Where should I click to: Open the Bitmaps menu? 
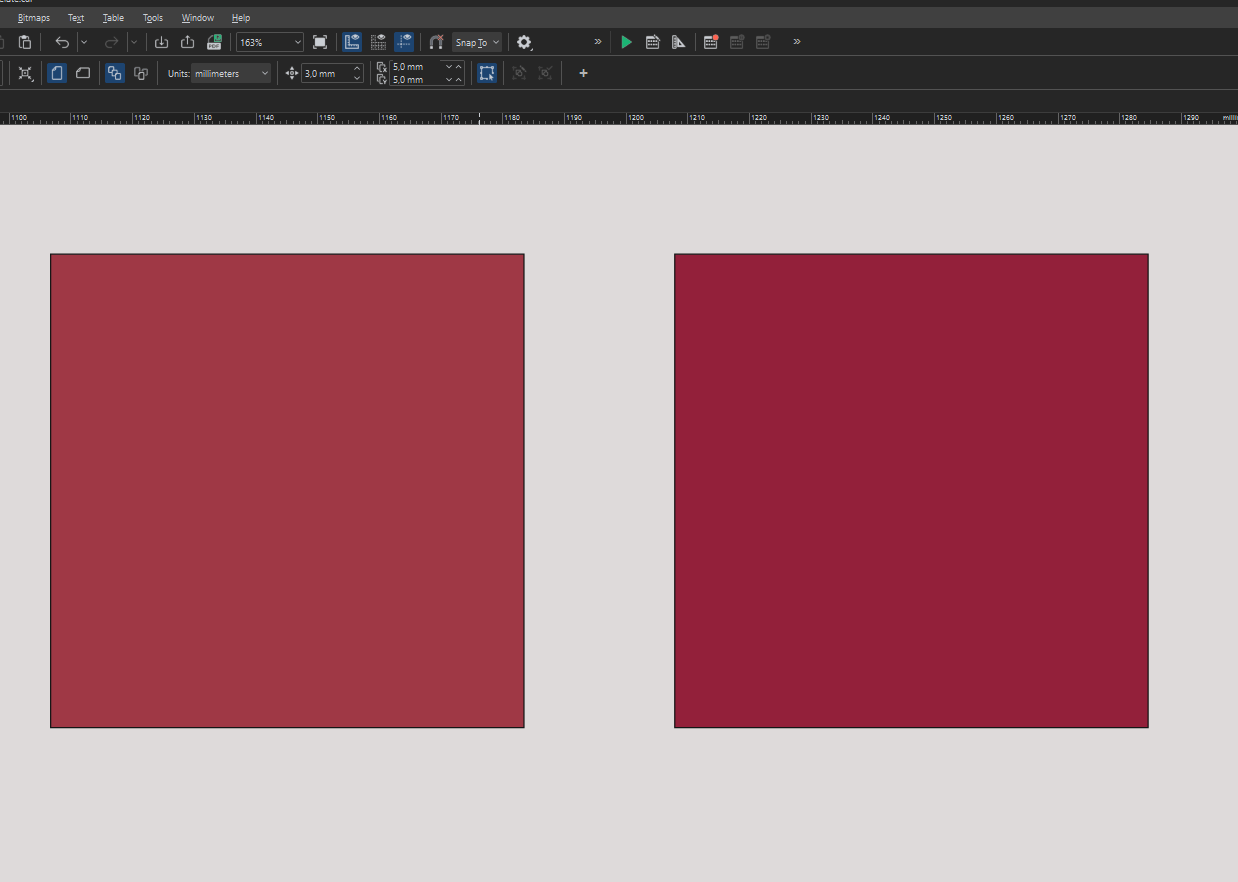coord(33,18)
